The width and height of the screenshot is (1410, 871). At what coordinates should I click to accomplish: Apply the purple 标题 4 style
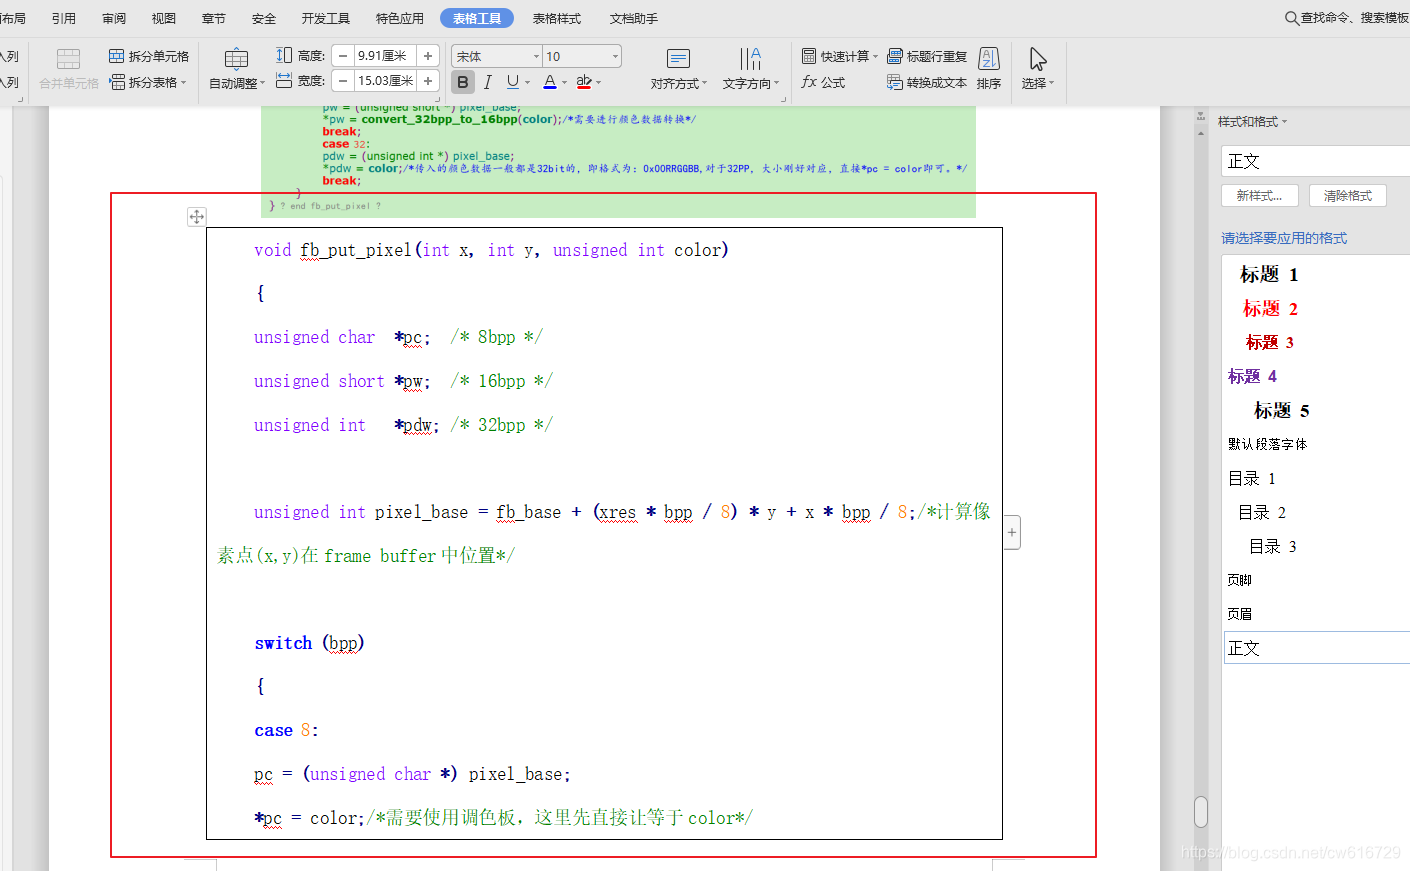click(x=1252, y=376)
